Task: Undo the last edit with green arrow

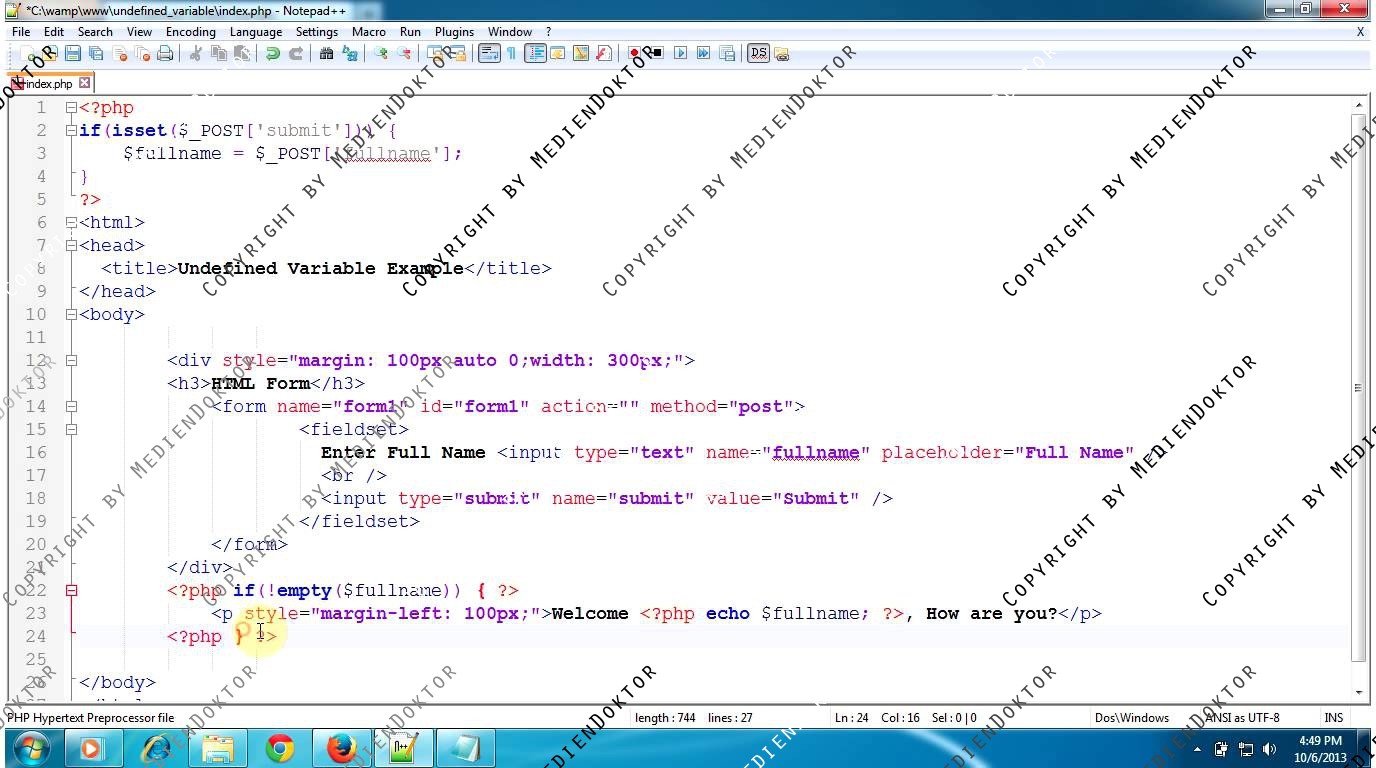Action: tap(272, 54)
